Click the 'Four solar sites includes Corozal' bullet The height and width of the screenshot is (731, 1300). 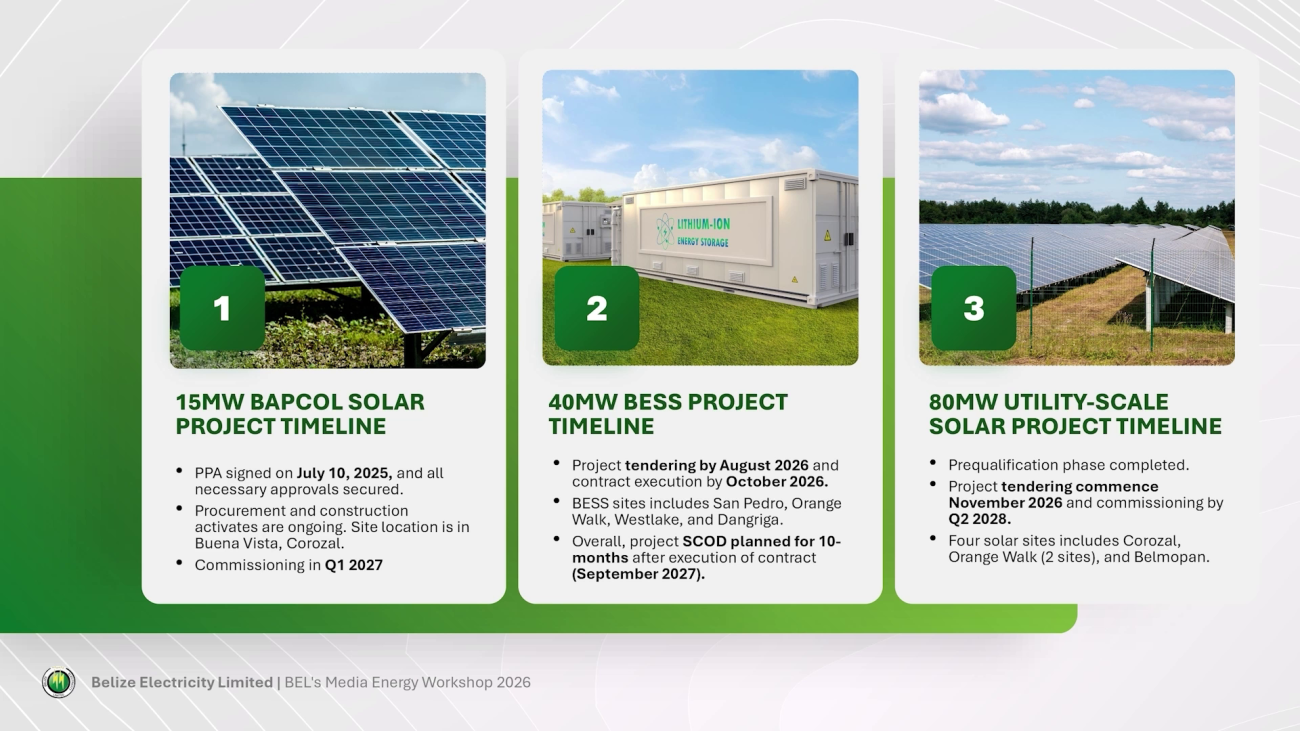1070,549
